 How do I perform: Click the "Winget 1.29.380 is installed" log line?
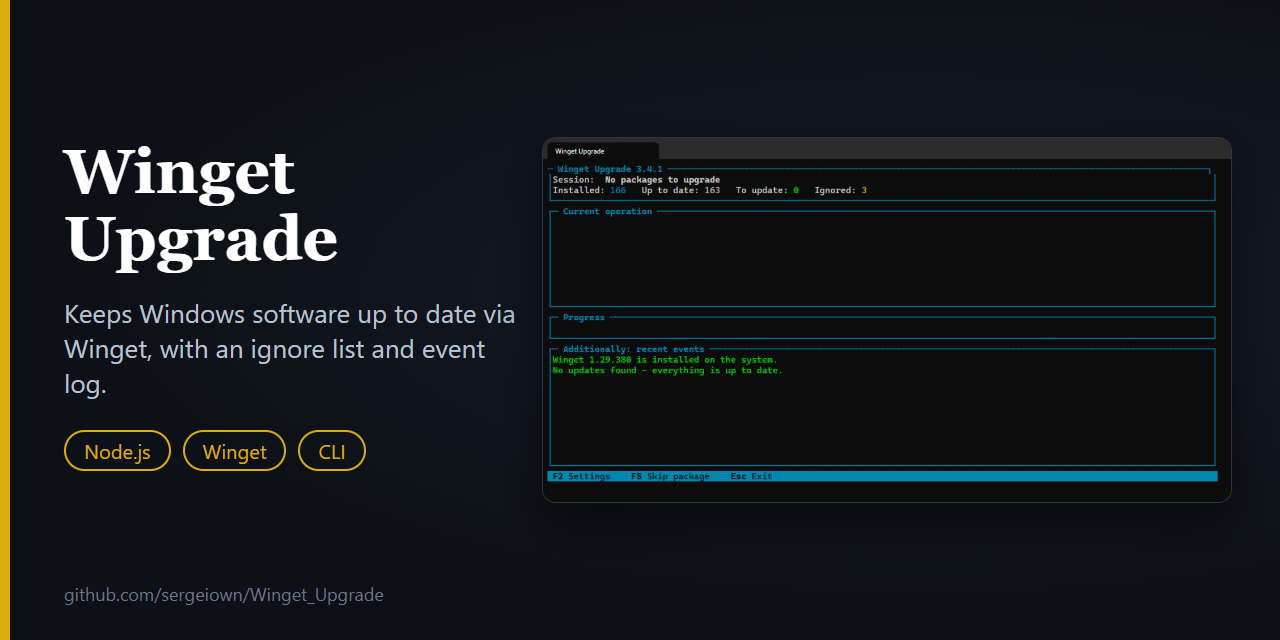point(665,360)
